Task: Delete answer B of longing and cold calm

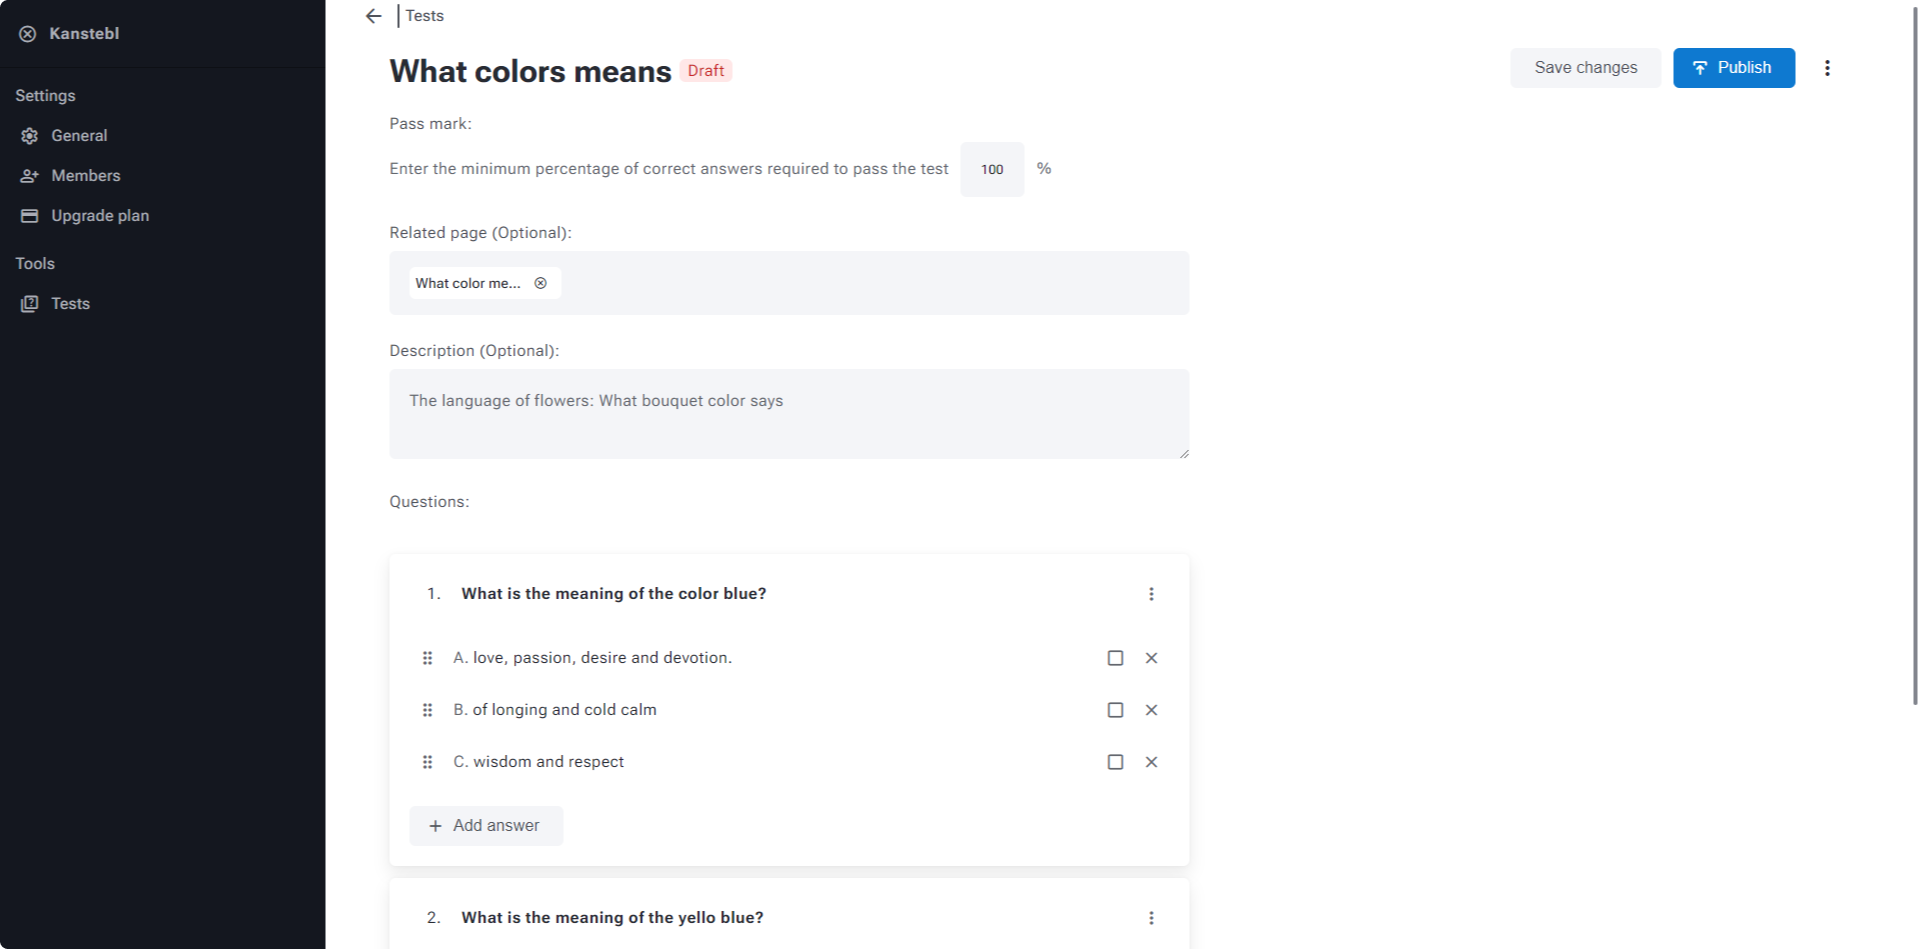Action: 1151,710
